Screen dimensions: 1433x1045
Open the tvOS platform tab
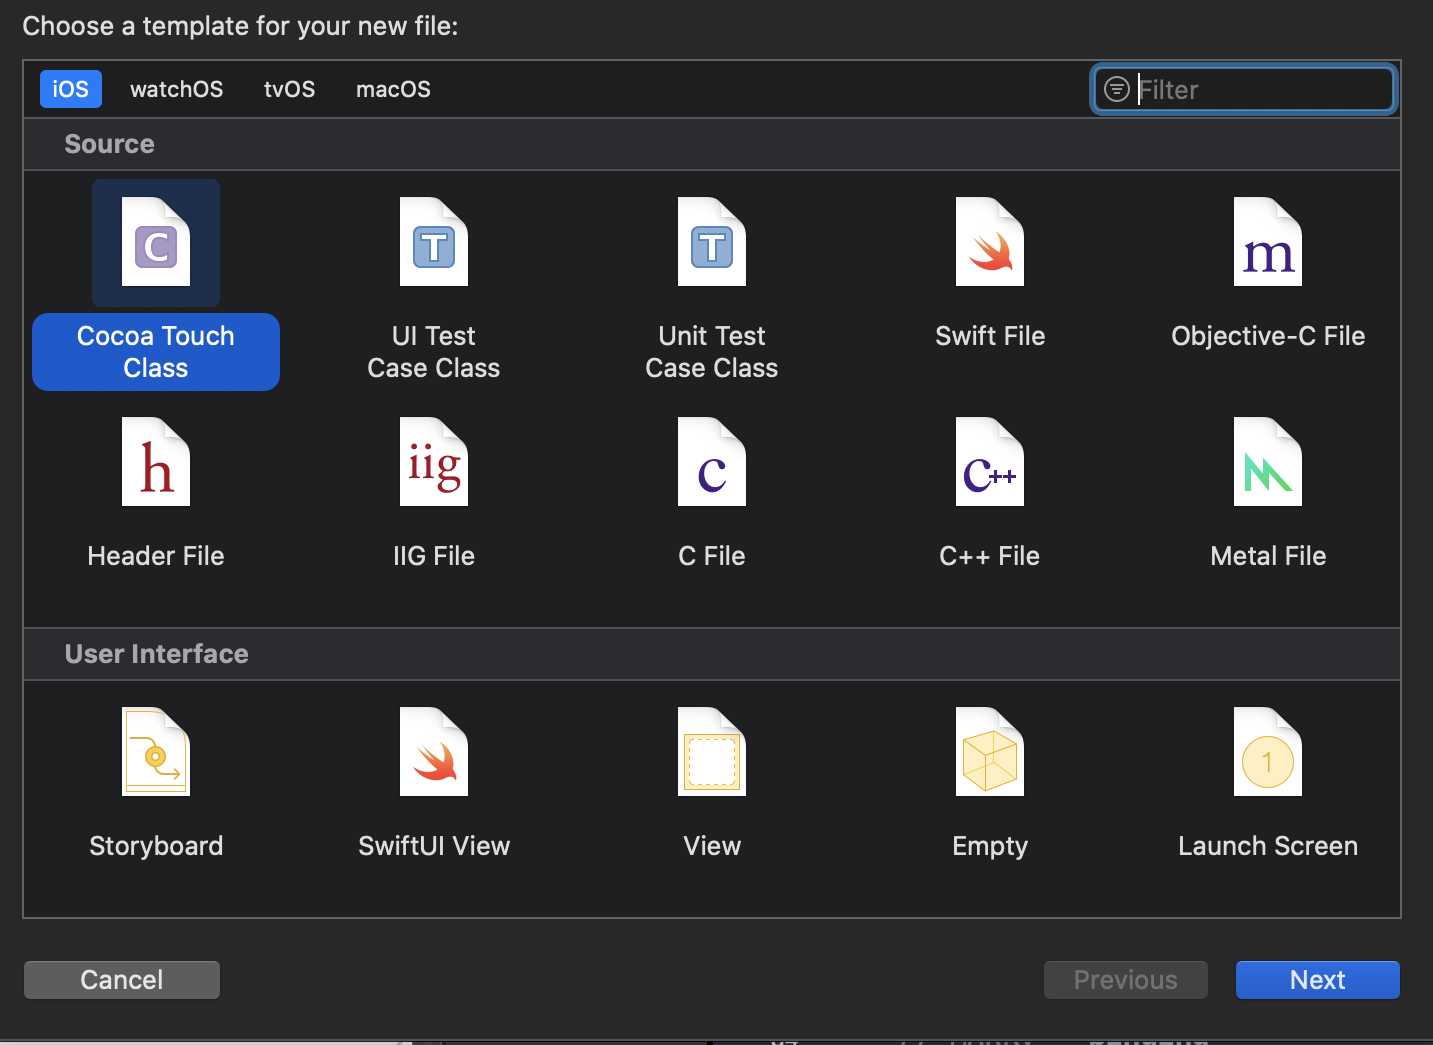(x=290, y=89)
